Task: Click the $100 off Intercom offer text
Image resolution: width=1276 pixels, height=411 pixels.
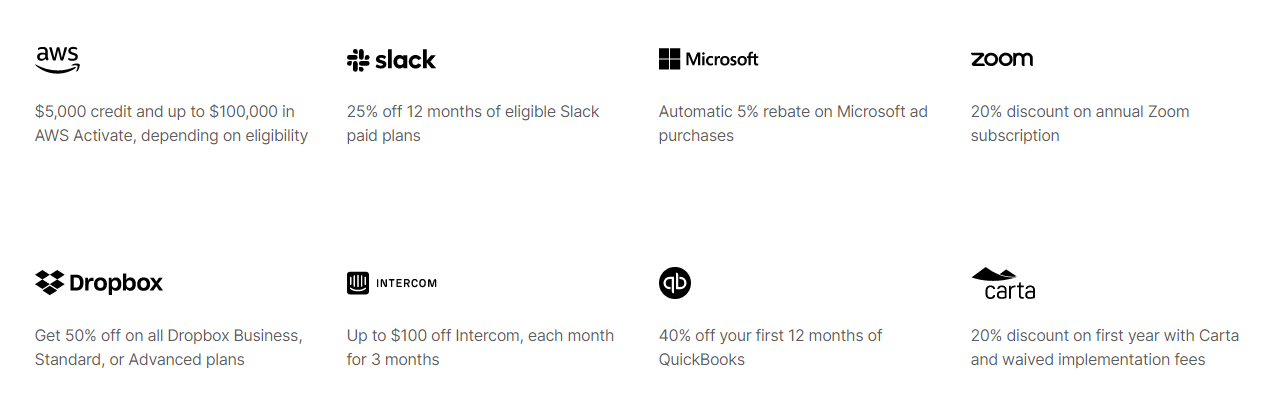Action: [480, 347]
